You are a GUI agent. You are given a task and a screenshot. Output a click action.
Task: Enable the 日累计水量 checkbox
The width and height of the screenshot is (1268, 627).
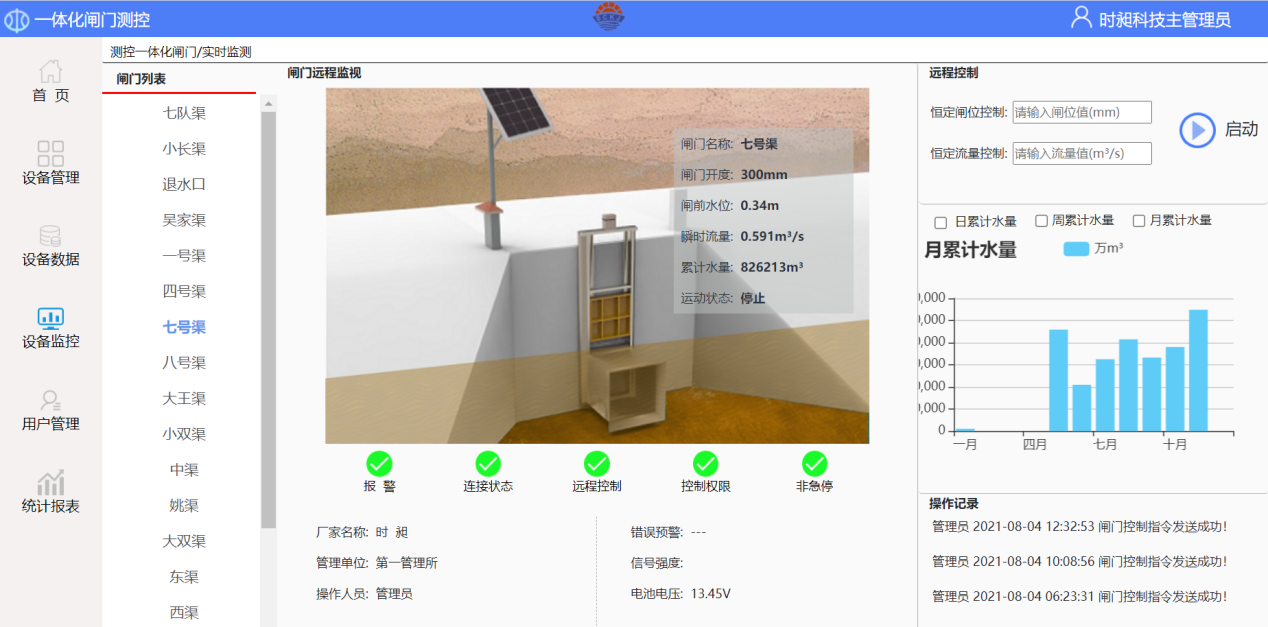click(x=940, y=221)
